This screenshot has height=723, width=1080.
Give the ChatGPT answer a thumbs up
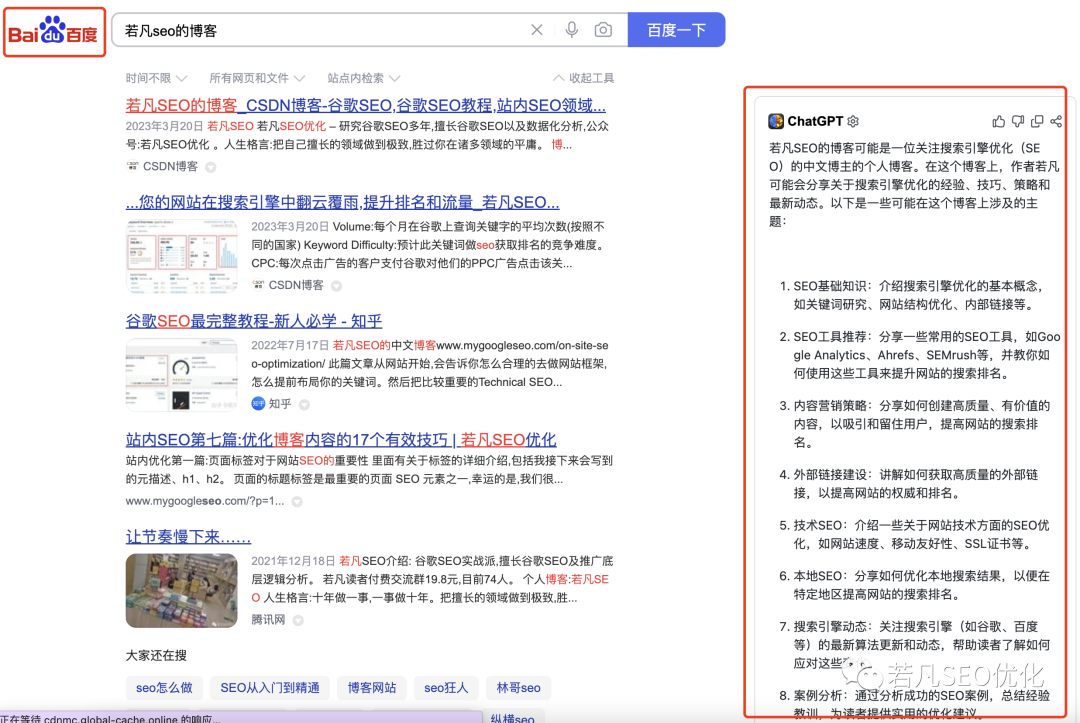tap(998, 121)
